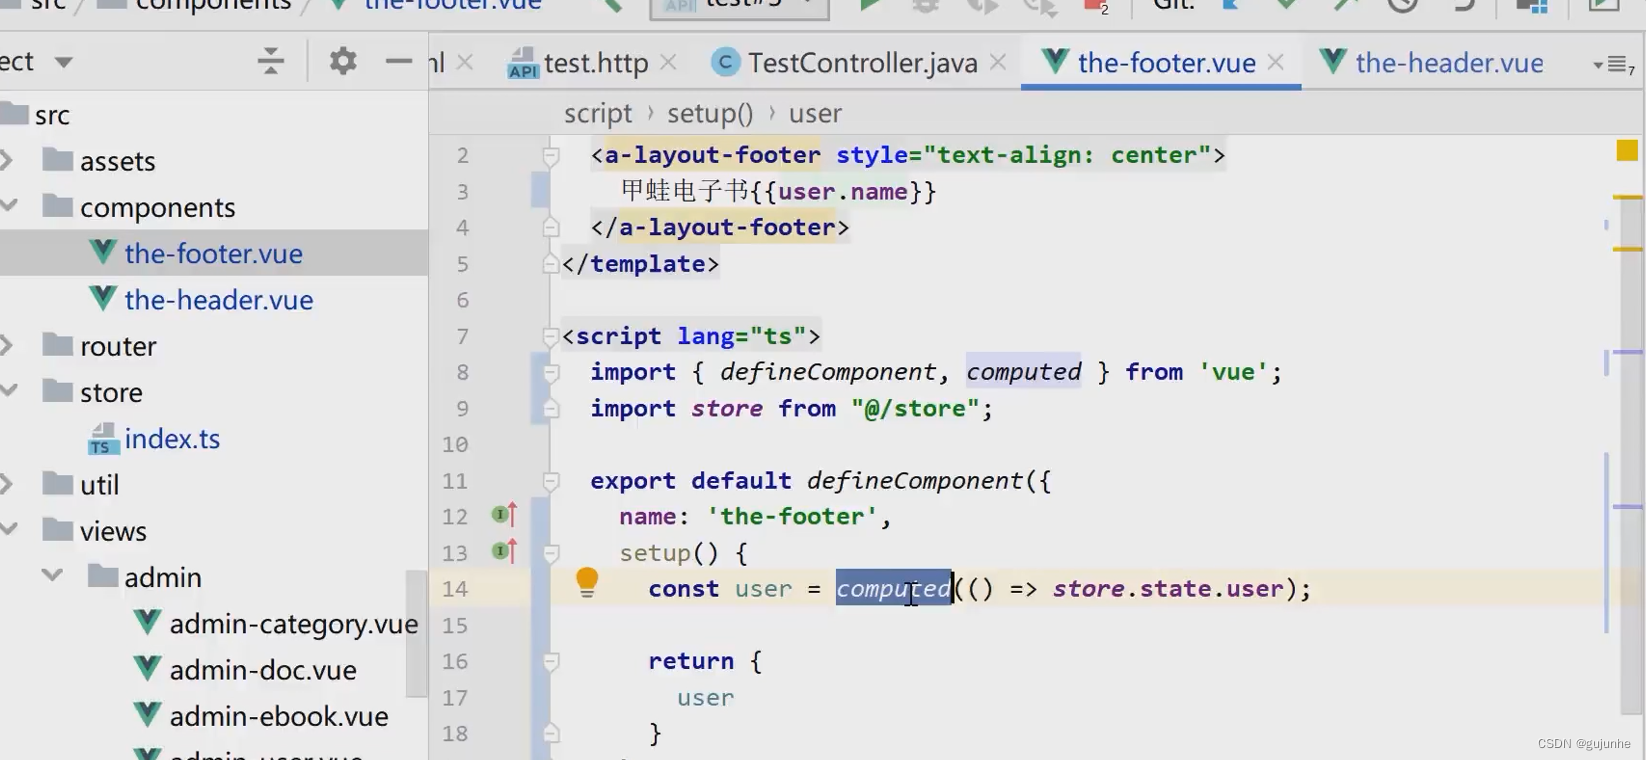Screen dimensions: 1646x760
Task: Hide the project tool window
Action: pos(399,61)
